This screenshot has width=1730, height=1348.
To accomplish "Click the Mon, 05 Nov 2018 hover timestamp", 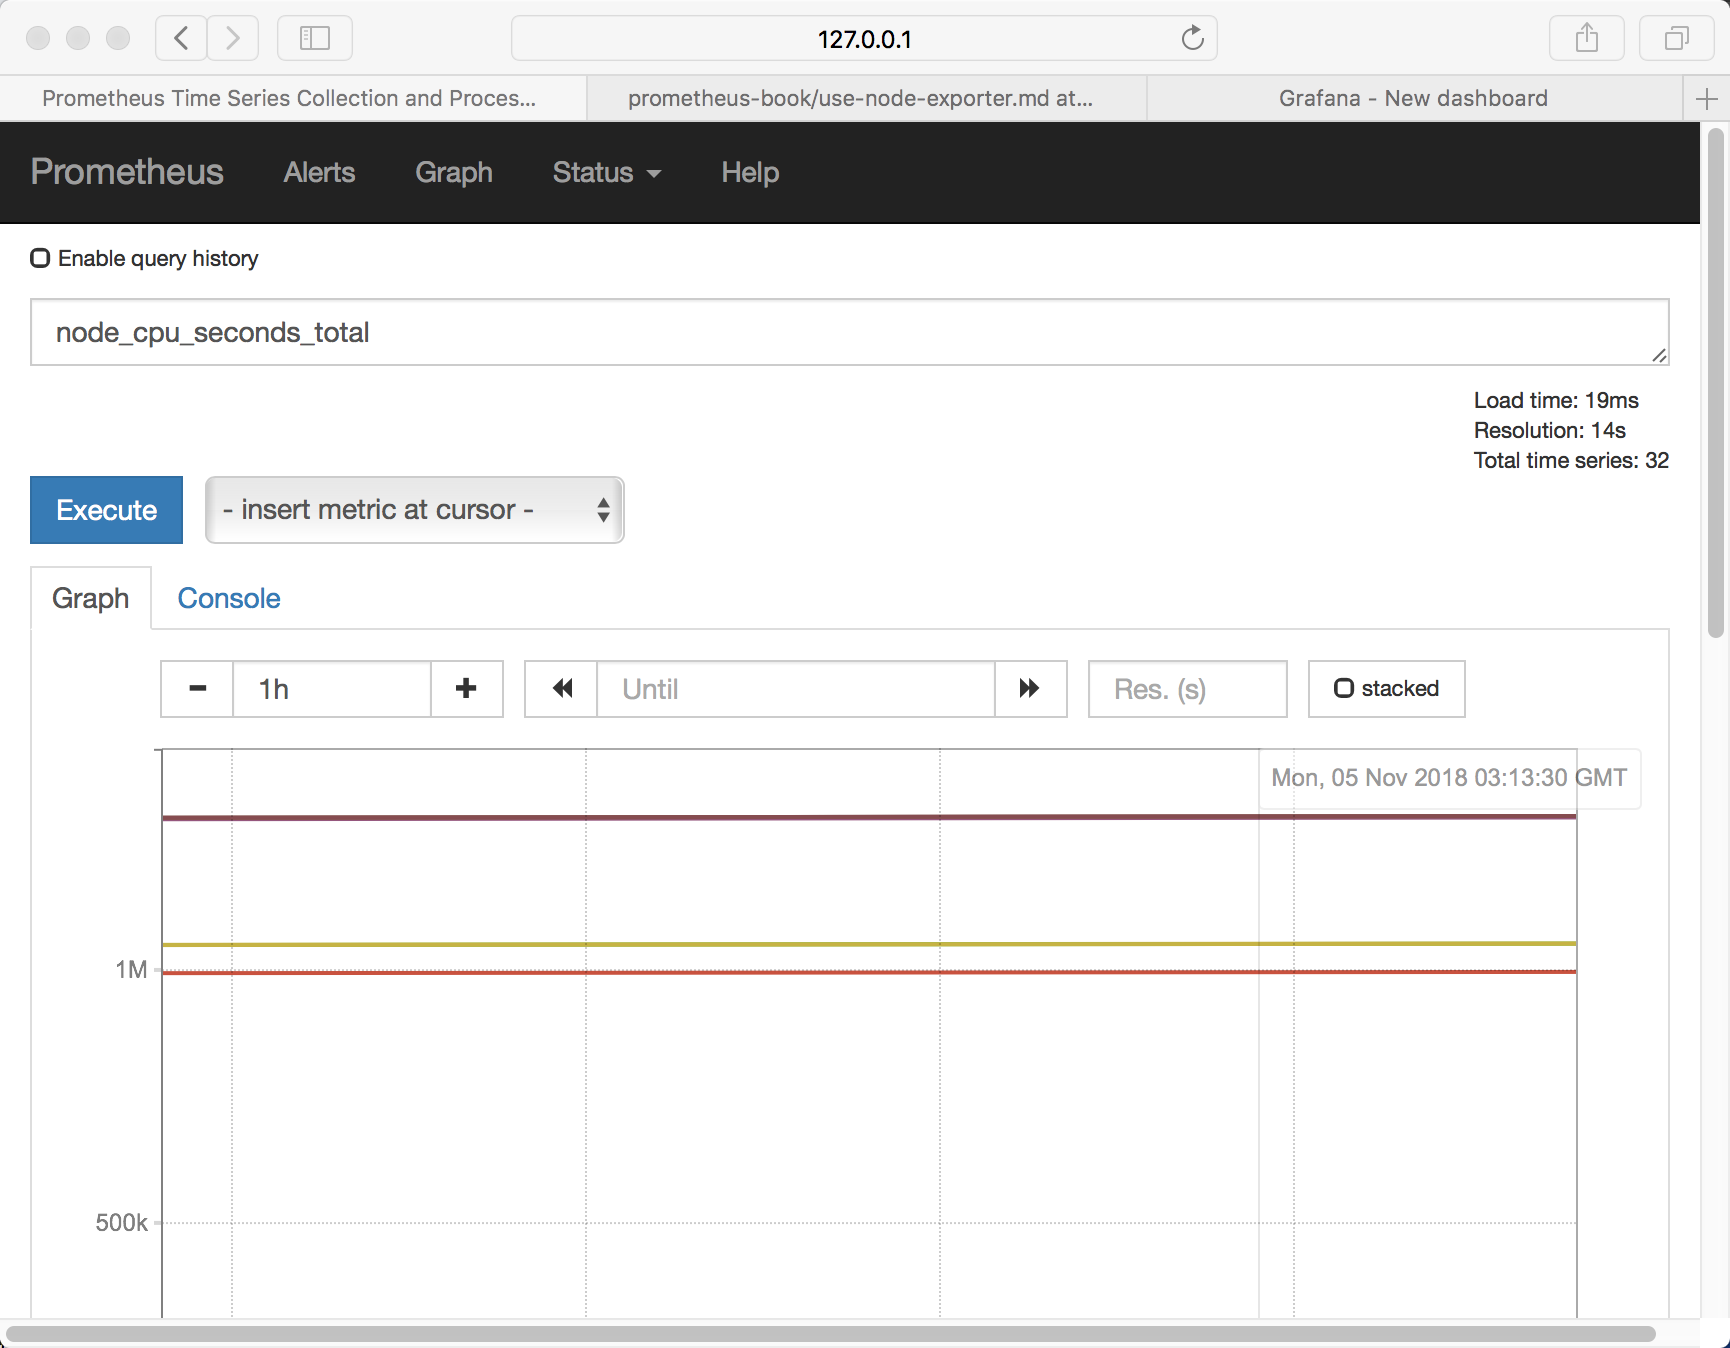I will point(1449,778).
